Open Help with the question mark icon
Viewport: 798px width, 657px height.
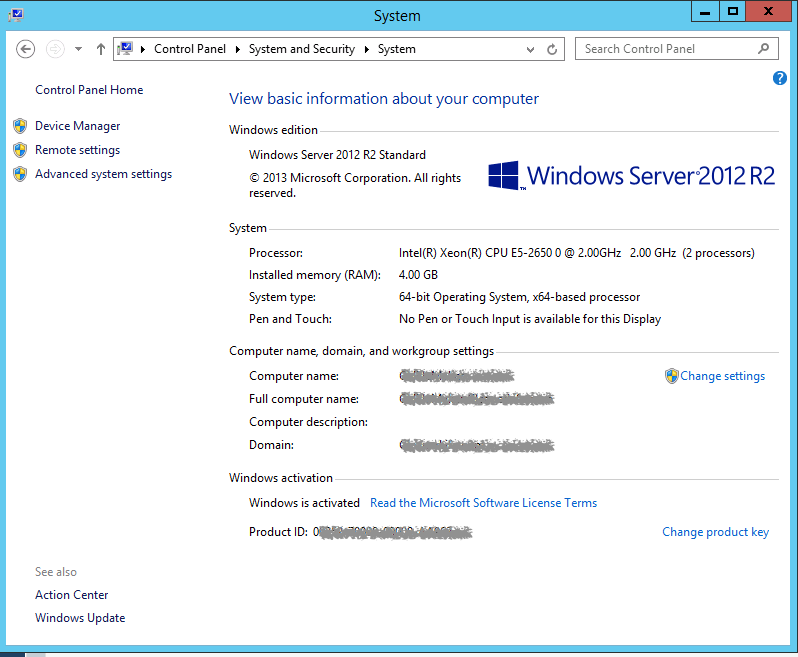click(780, 78)
